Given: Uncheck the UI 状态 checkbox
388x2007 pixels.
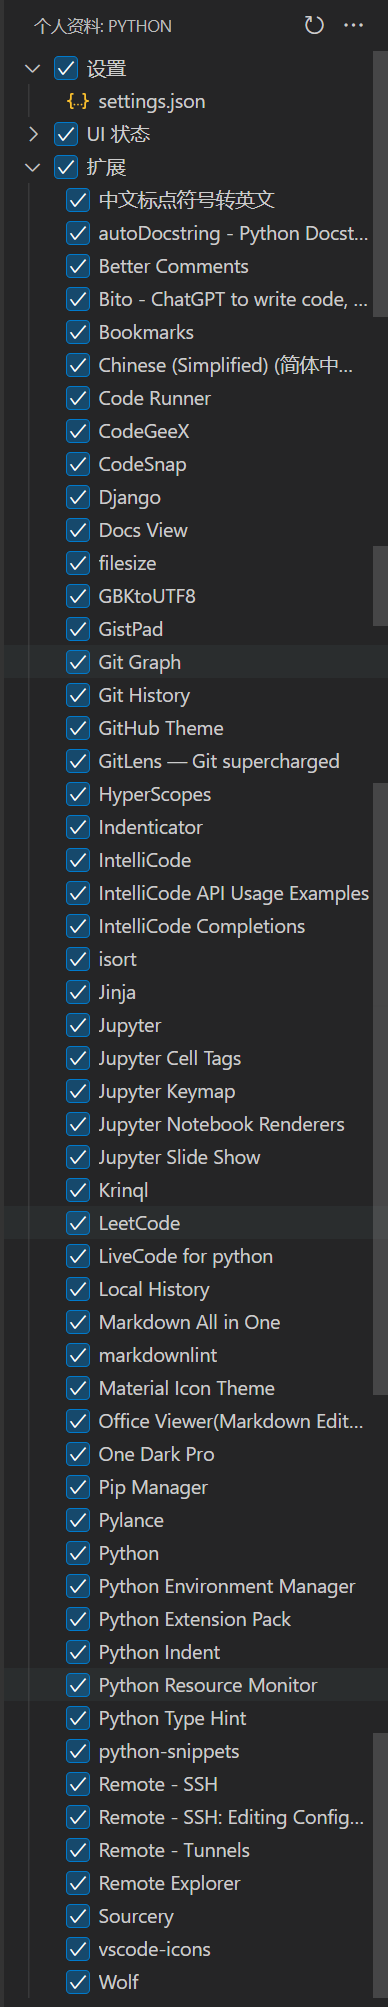Looking at the screenshot, I should tap(66, 134).
